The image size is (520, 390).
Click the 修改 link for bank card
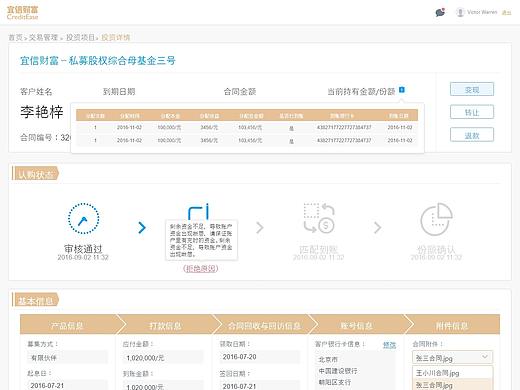point(389,345)
